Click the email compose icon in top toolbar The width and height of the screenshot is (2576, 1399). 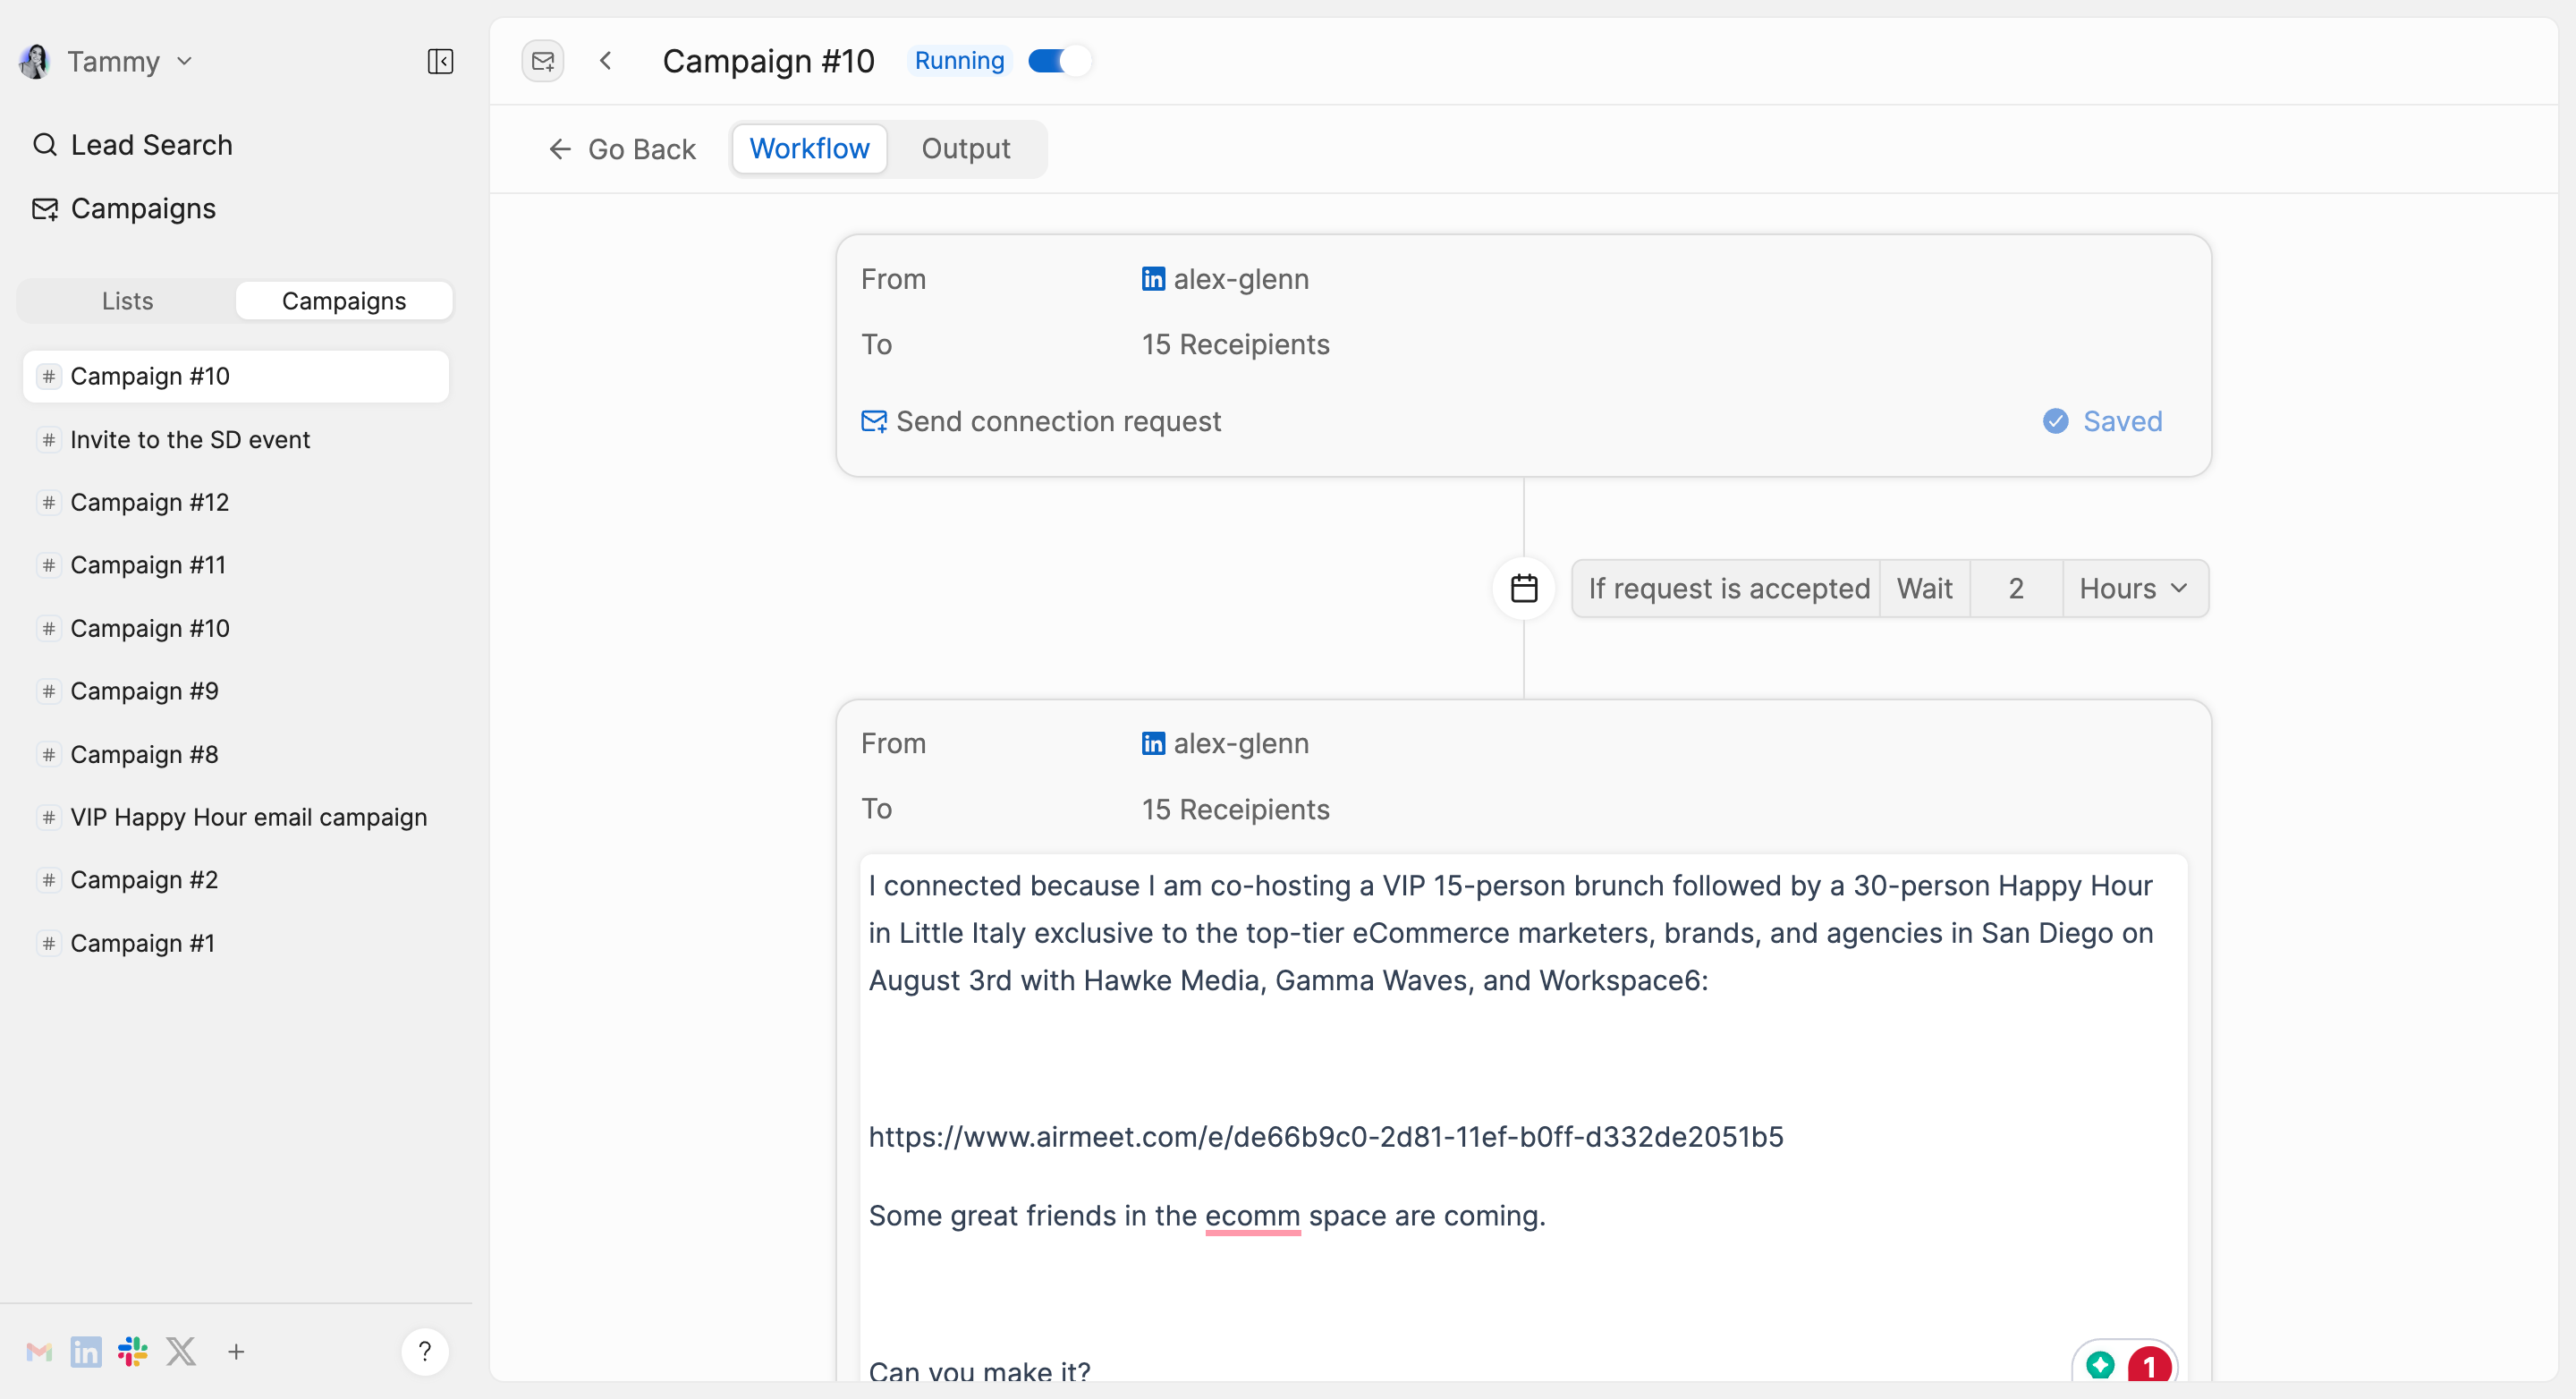(x=542, y=60)
